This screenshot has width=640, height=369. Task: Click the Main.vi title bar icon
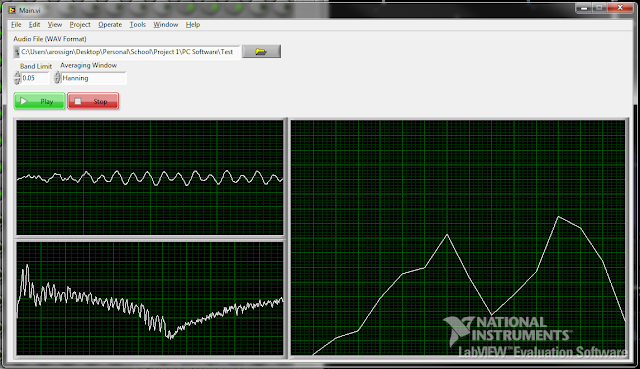click(x=12, y=10)
